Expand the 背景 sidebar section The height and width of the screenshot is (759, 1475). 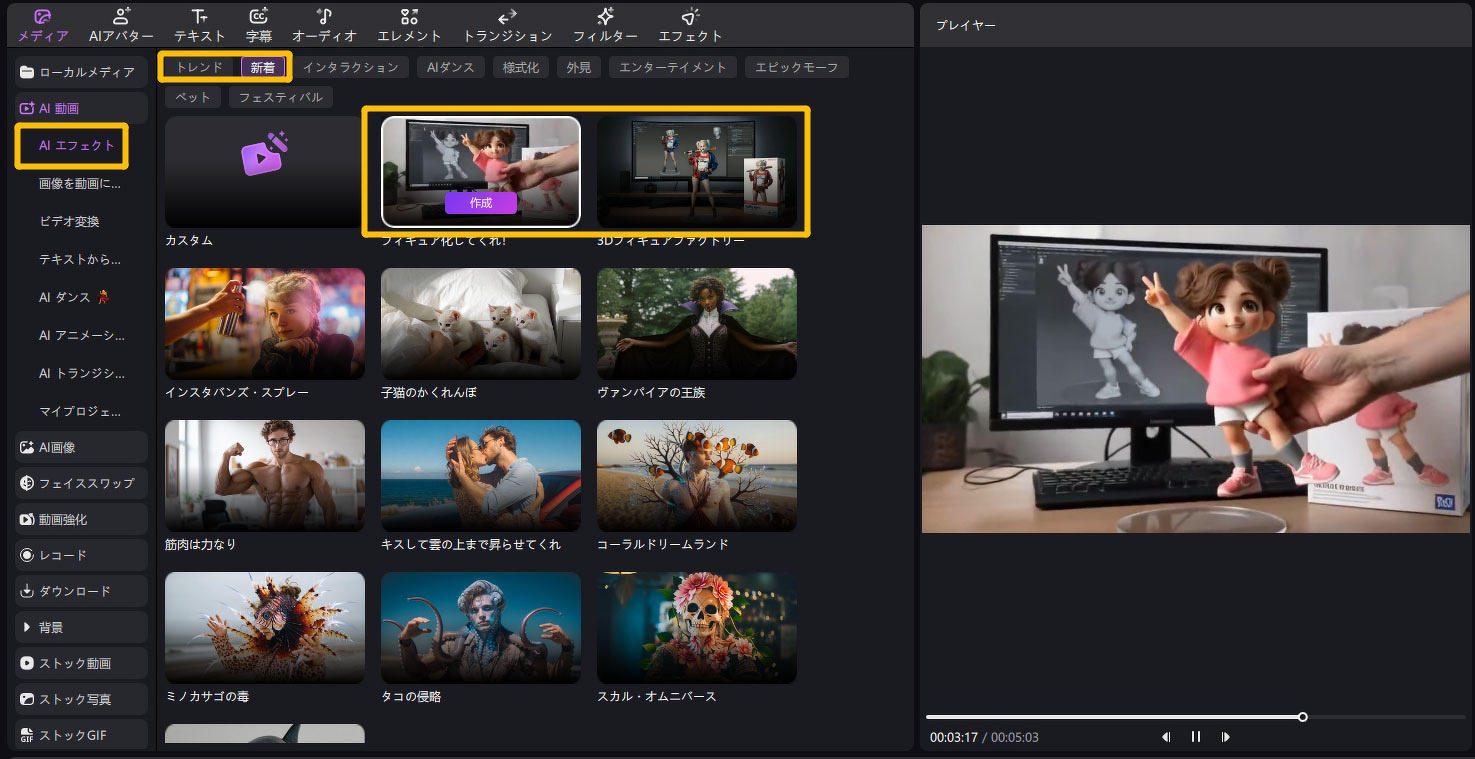(82, 627)
